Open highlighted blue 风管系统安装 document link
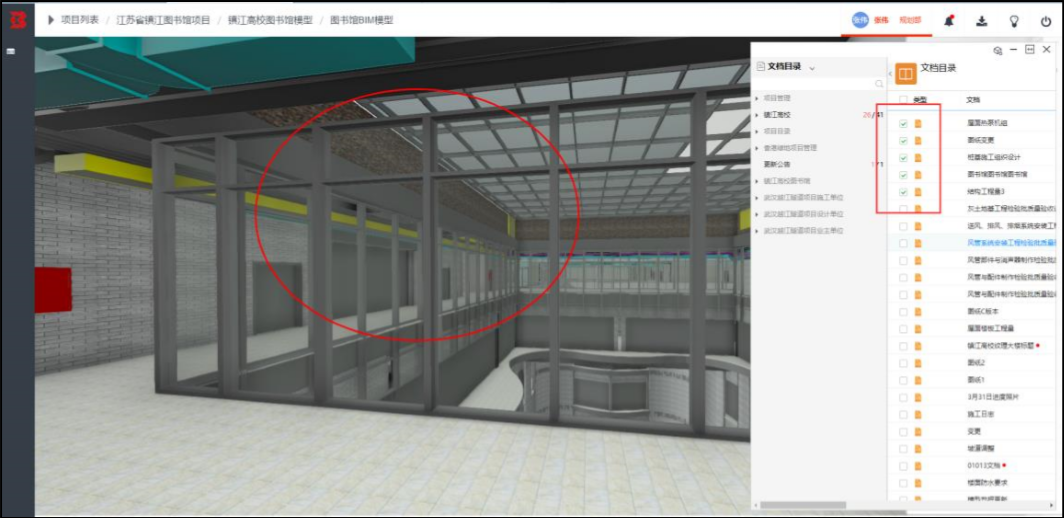The width and height of the screenshot is (1064, 518). click(1012, 243)
